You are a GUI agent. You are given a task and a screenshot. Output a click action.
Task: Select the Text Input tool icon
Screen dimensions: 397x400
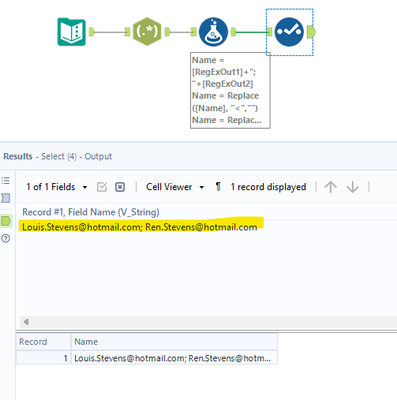point(72,32)
